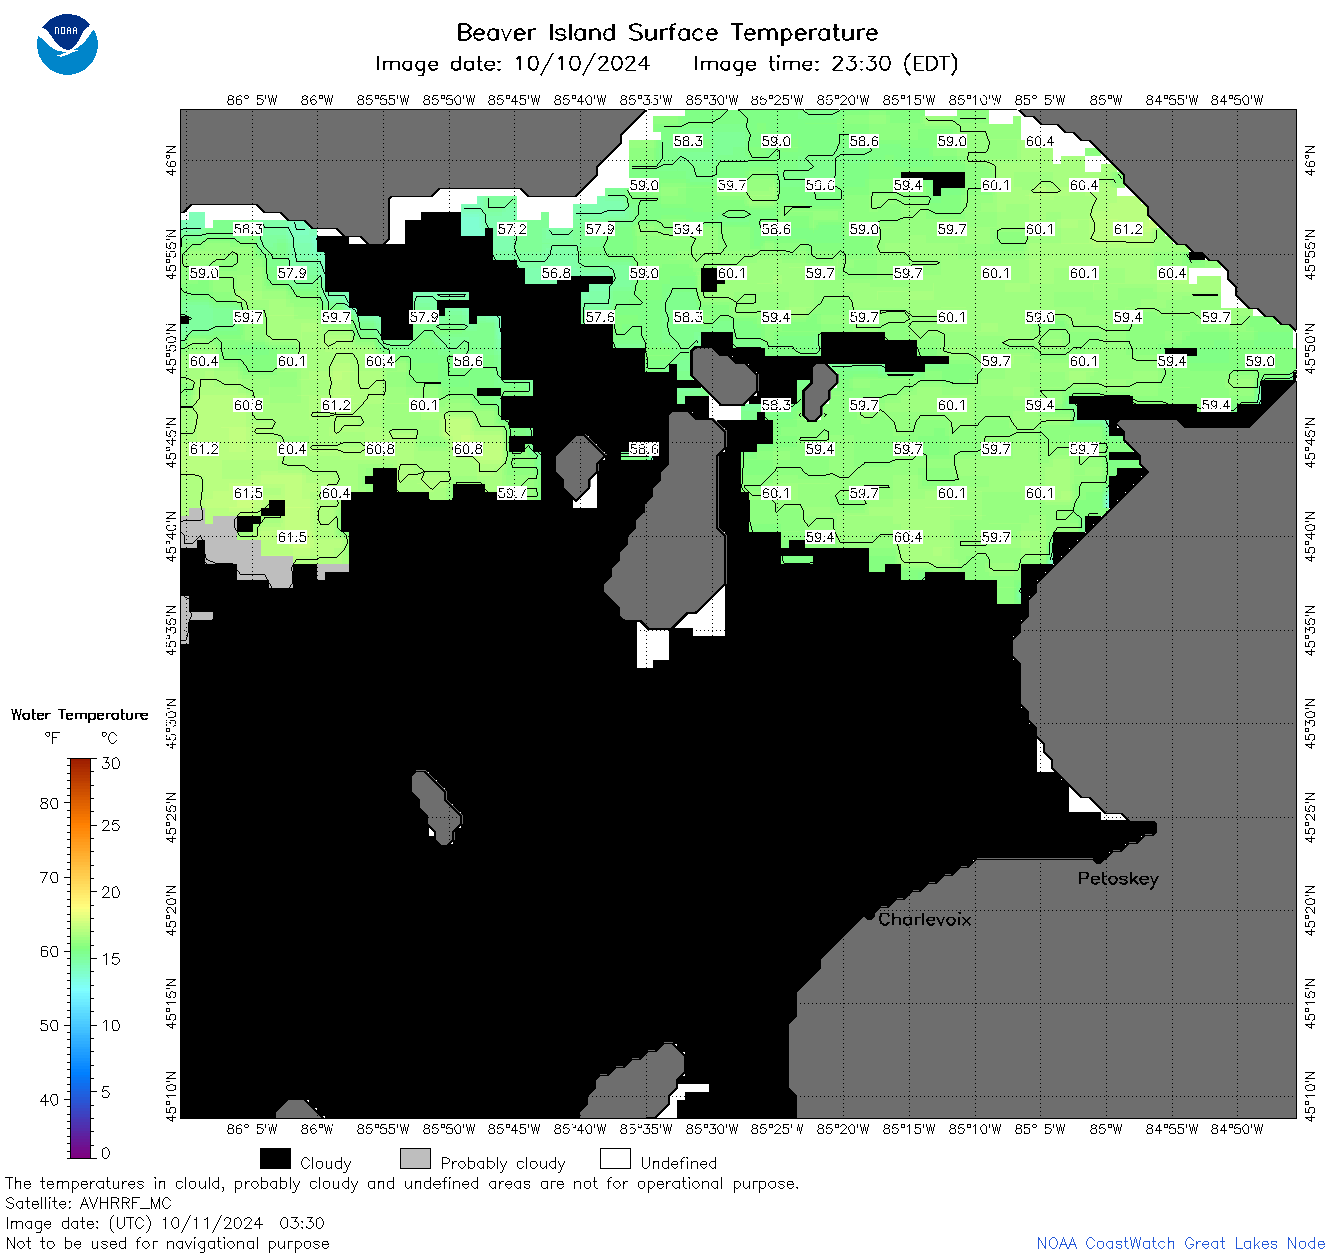The width and height of the screenshot is (1336, 1259).
Task: Select the Petoskey map label
Action: point(1118,879)
